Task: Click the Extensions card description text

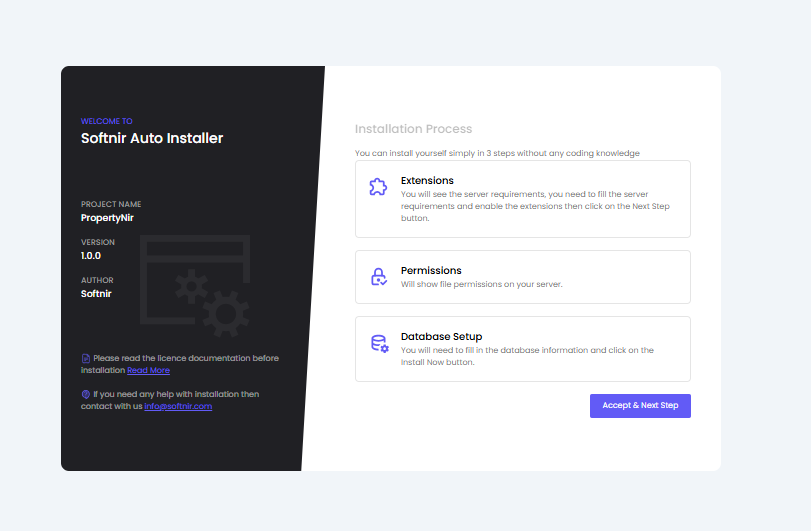Action: click(535, 205)
